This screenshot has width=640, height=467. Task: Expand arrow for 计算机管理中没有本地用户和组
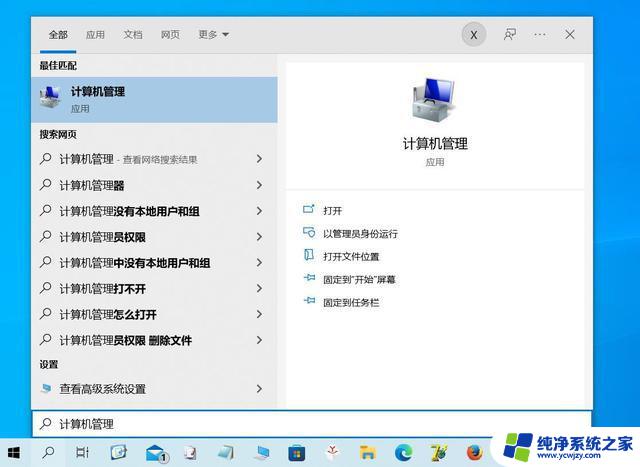[x=259, y=262]
